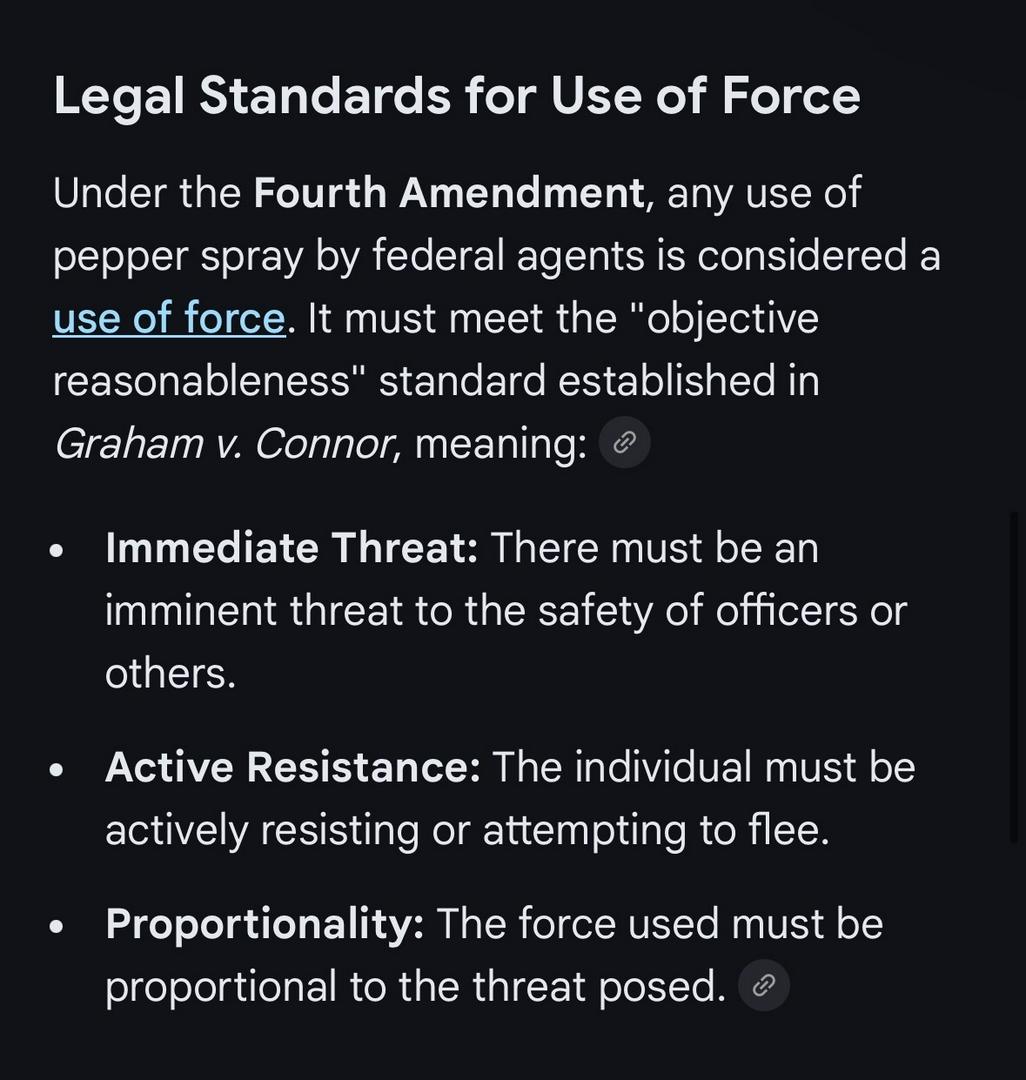Click the text "safety of officers or"

(x=721, y=611)
